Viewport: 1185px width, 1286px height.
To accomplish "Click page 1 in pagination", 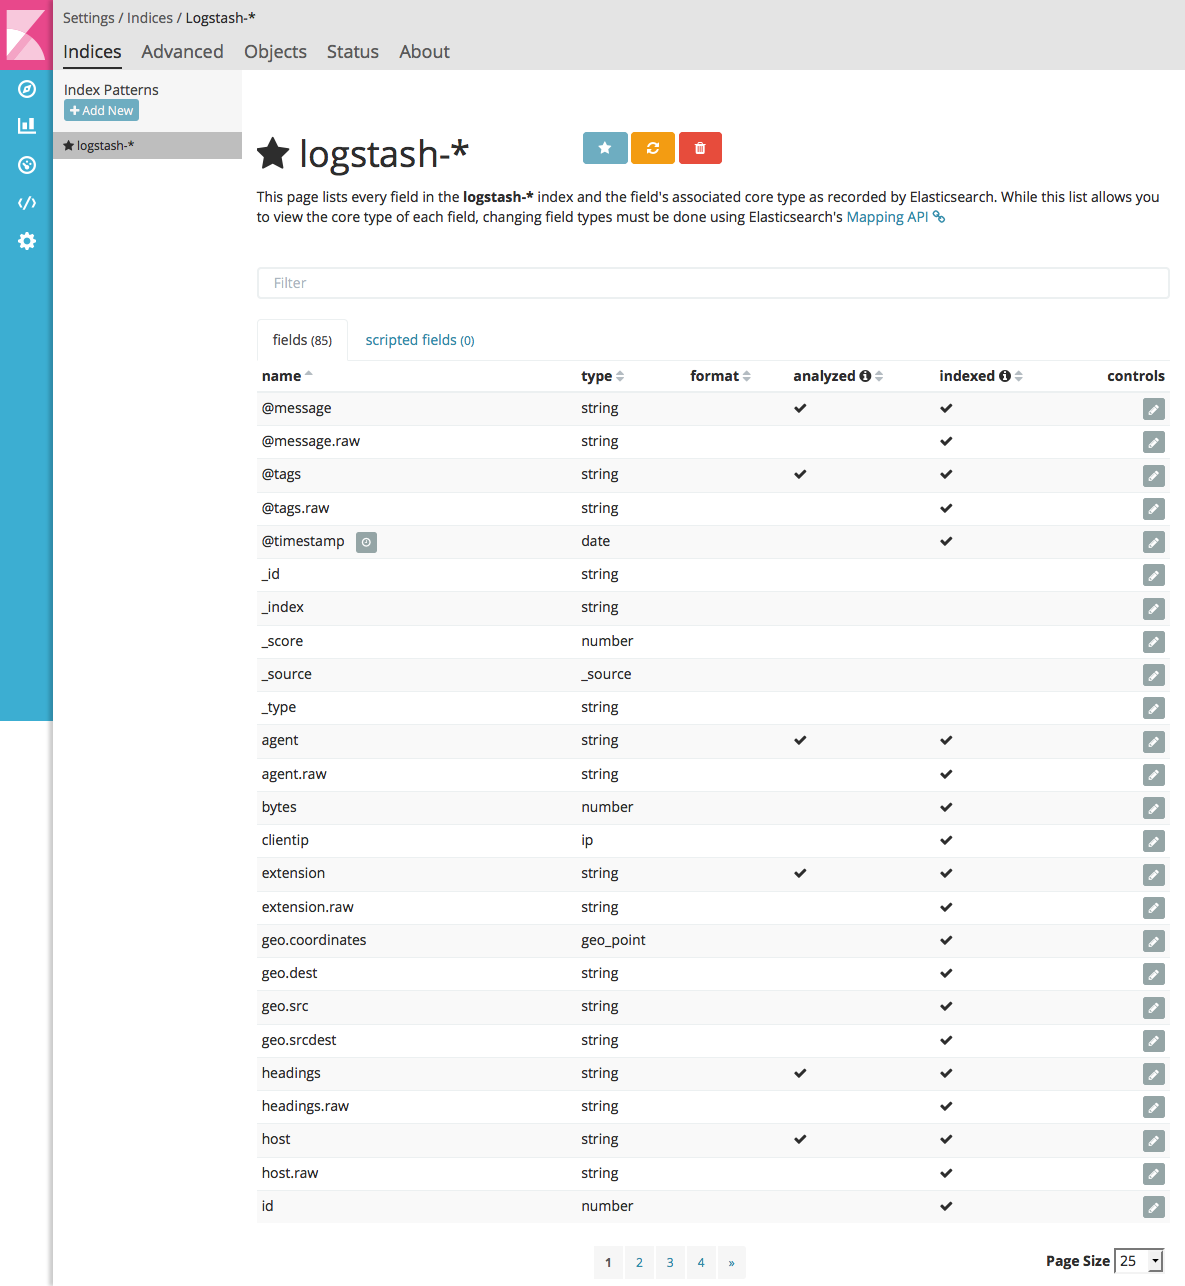I will (608, 1262).
